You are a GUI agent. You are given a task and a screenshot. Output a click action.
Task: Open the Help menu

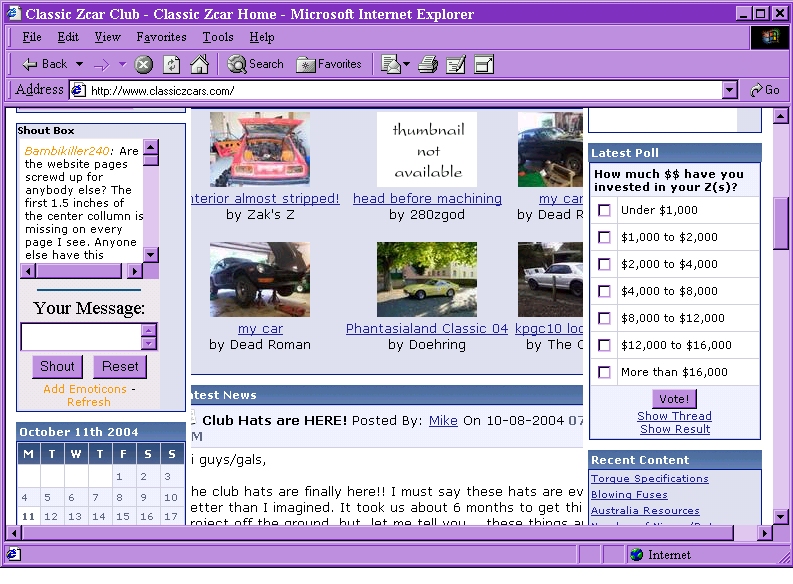(262, 37)
